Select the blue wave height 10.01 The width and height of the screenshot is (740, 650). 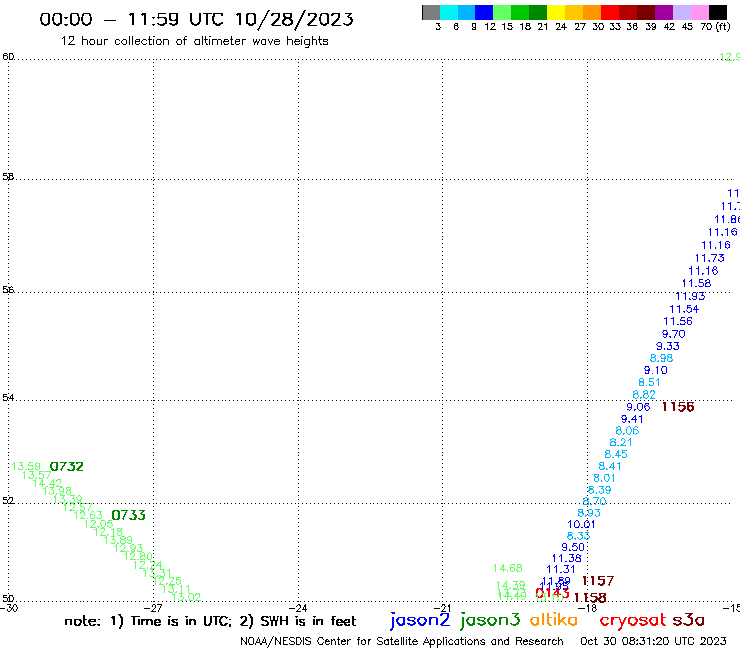[x=581, y=524]
